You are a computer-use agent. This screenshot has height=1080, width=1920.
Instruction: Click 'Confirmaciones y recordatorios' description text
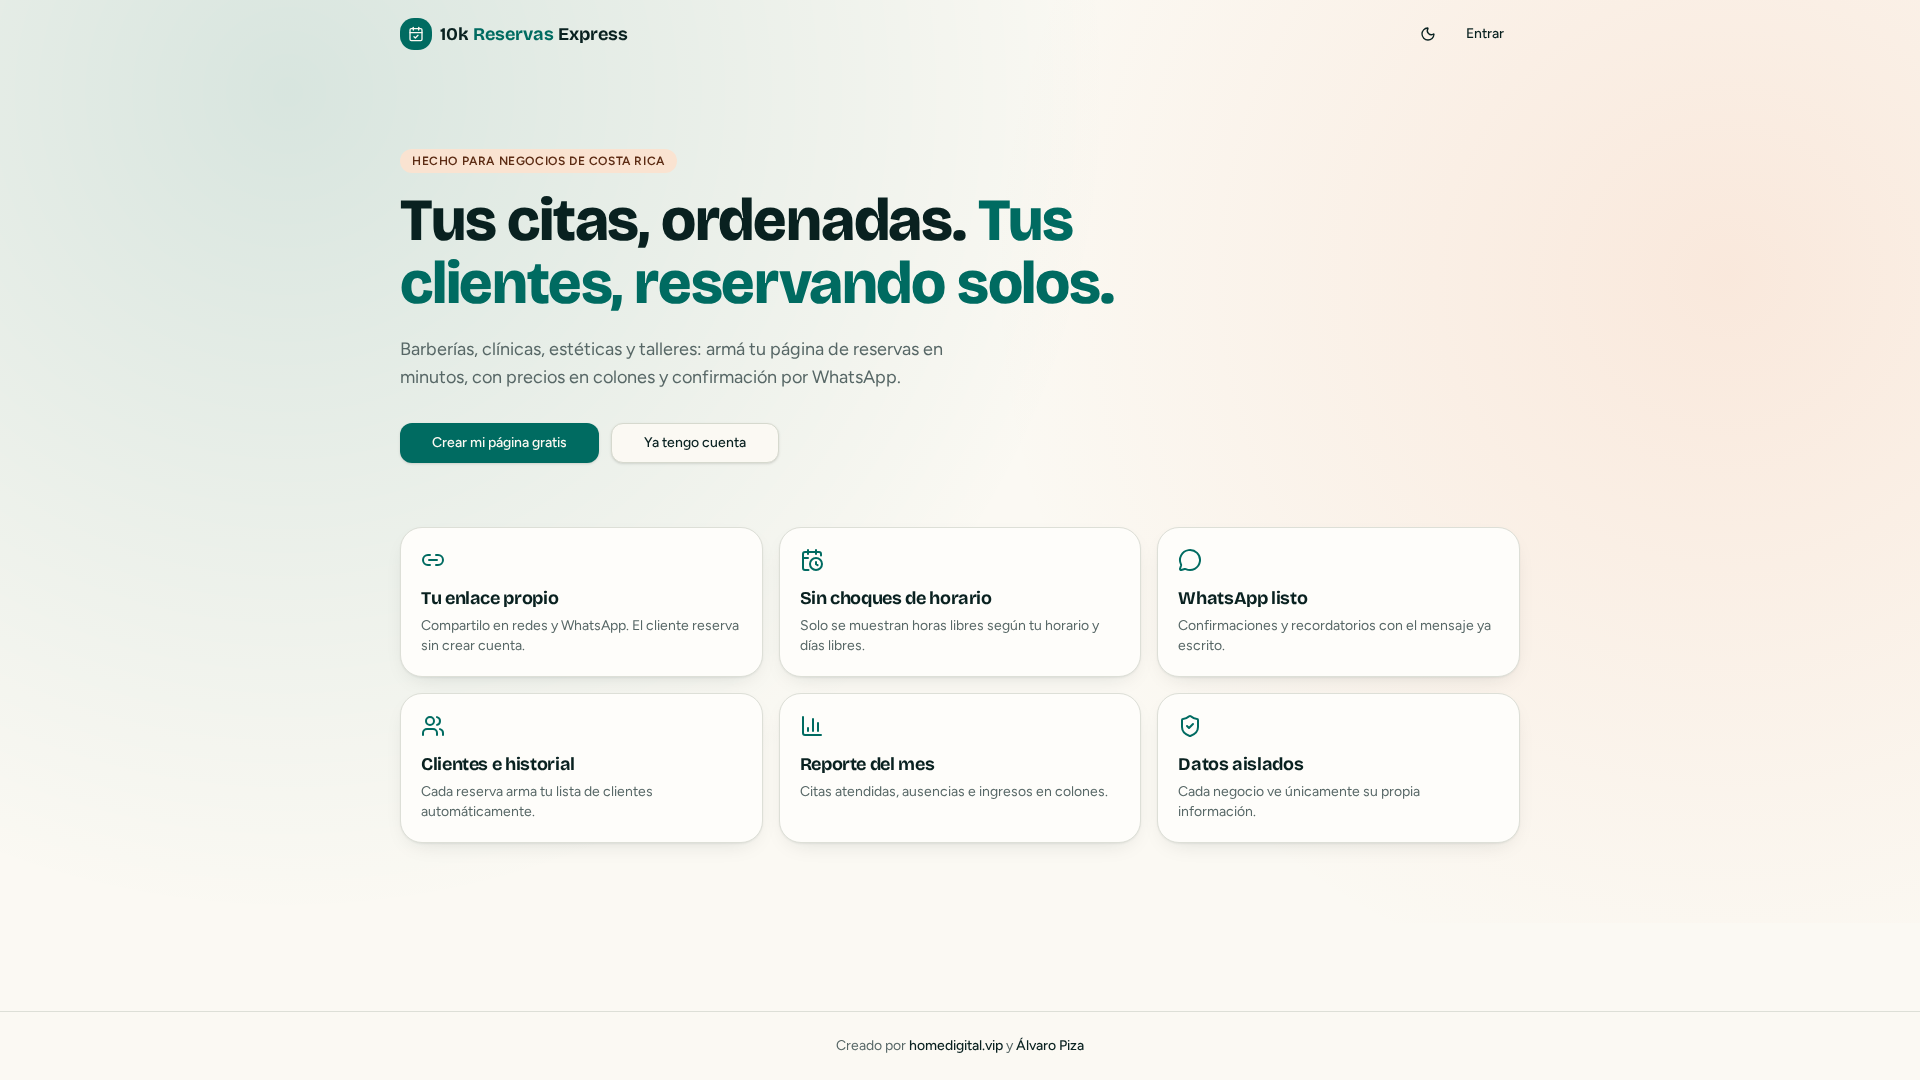(1334, 636)
